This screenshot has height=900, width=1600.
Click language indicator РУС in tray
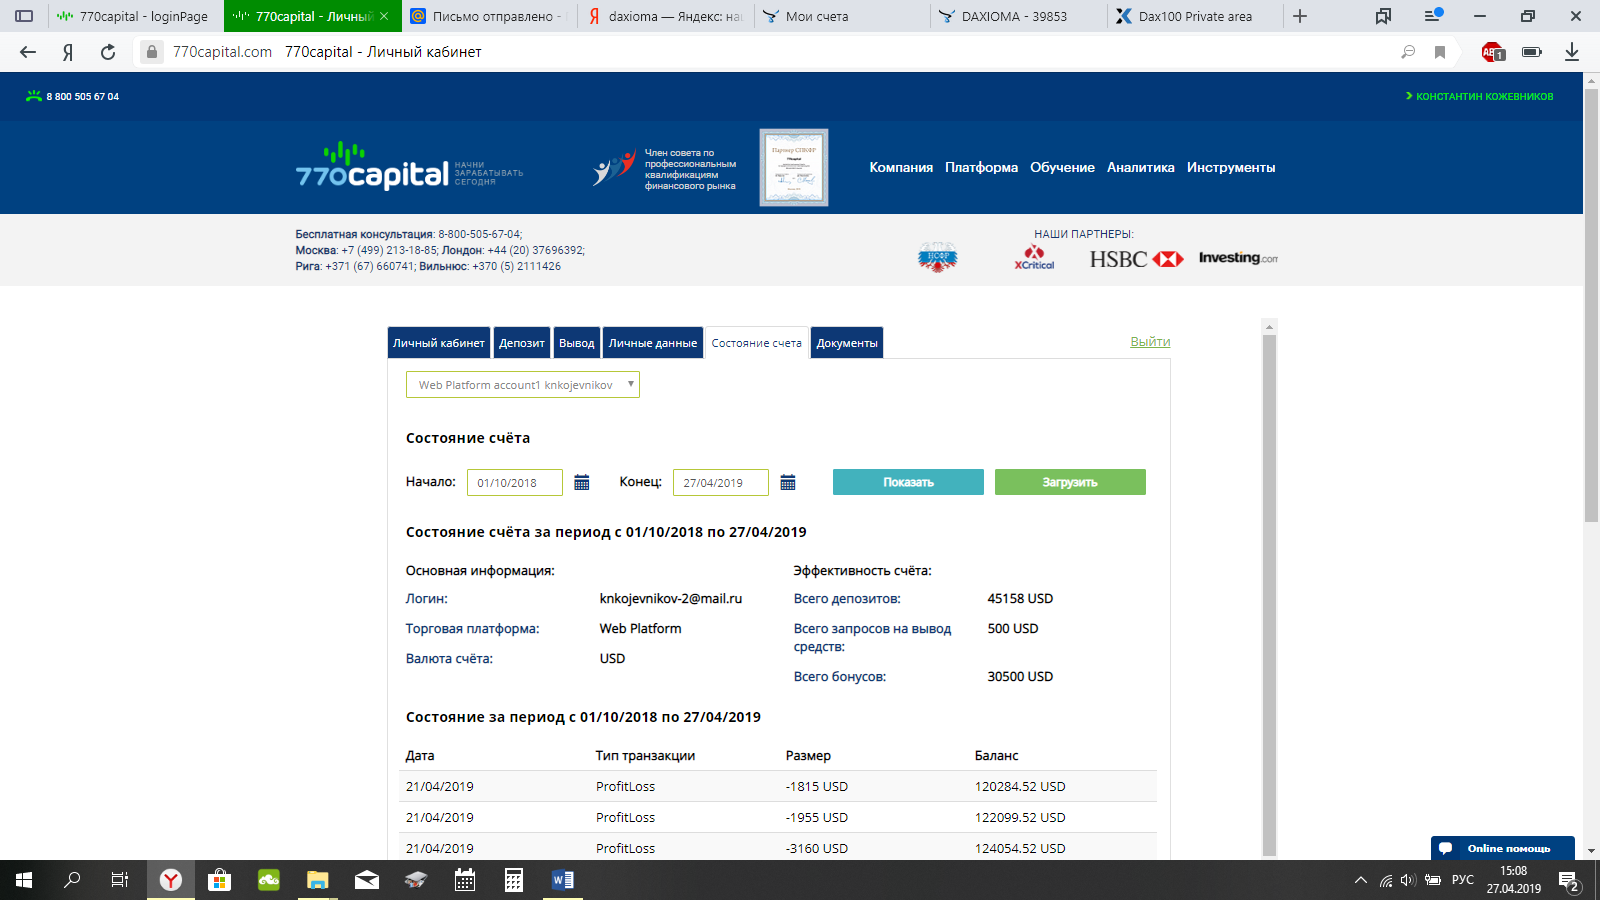click(1463, 880)
